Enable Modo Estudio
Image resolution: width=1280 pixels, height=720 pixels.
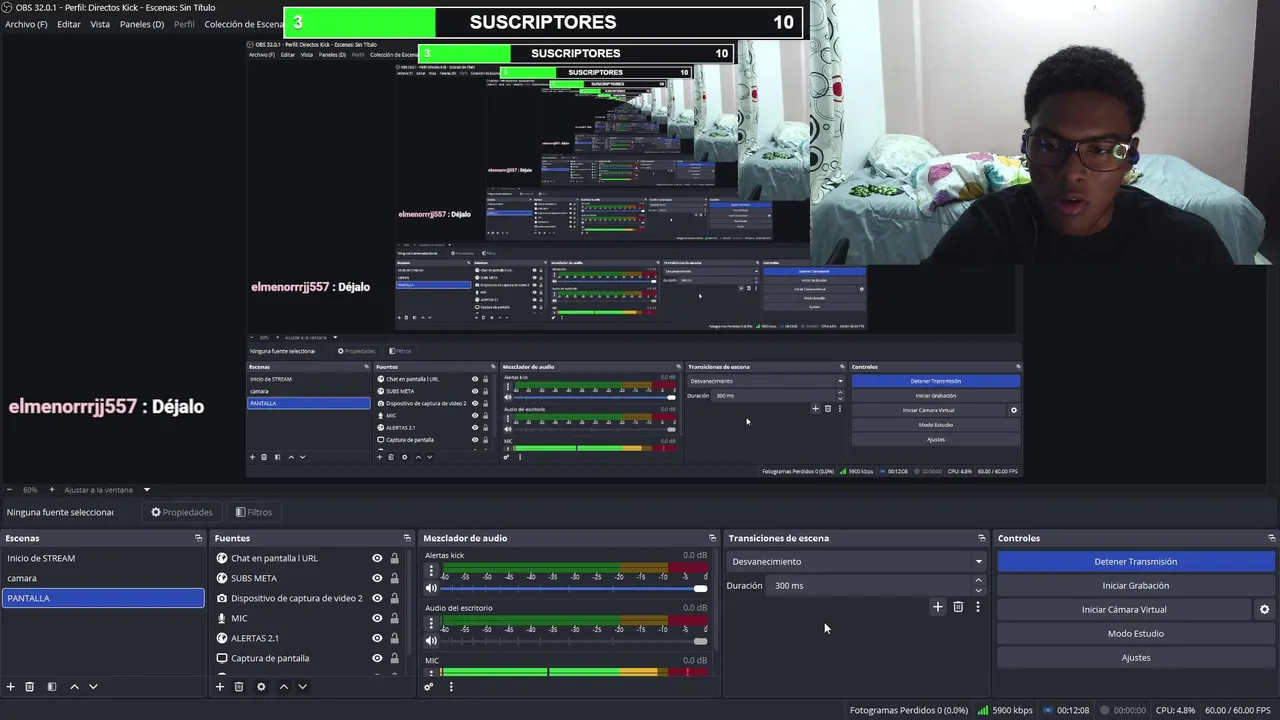point(1136,633)
